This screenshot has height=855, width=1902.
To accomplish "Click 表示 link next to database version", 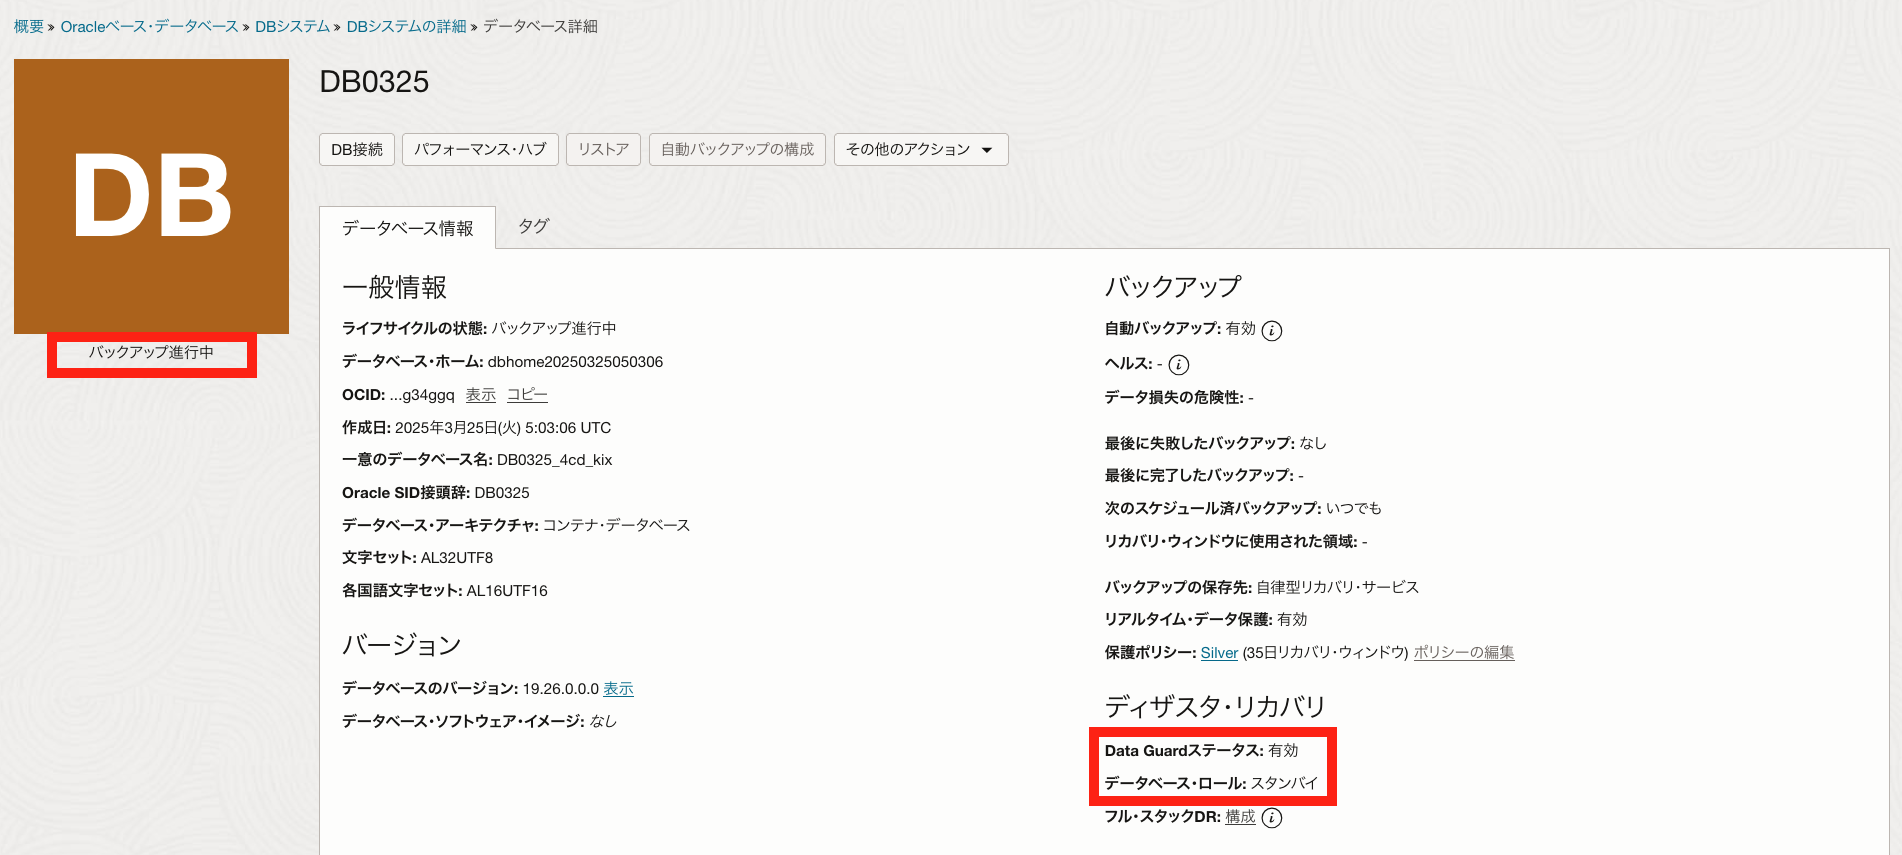I will pos(618,689).
